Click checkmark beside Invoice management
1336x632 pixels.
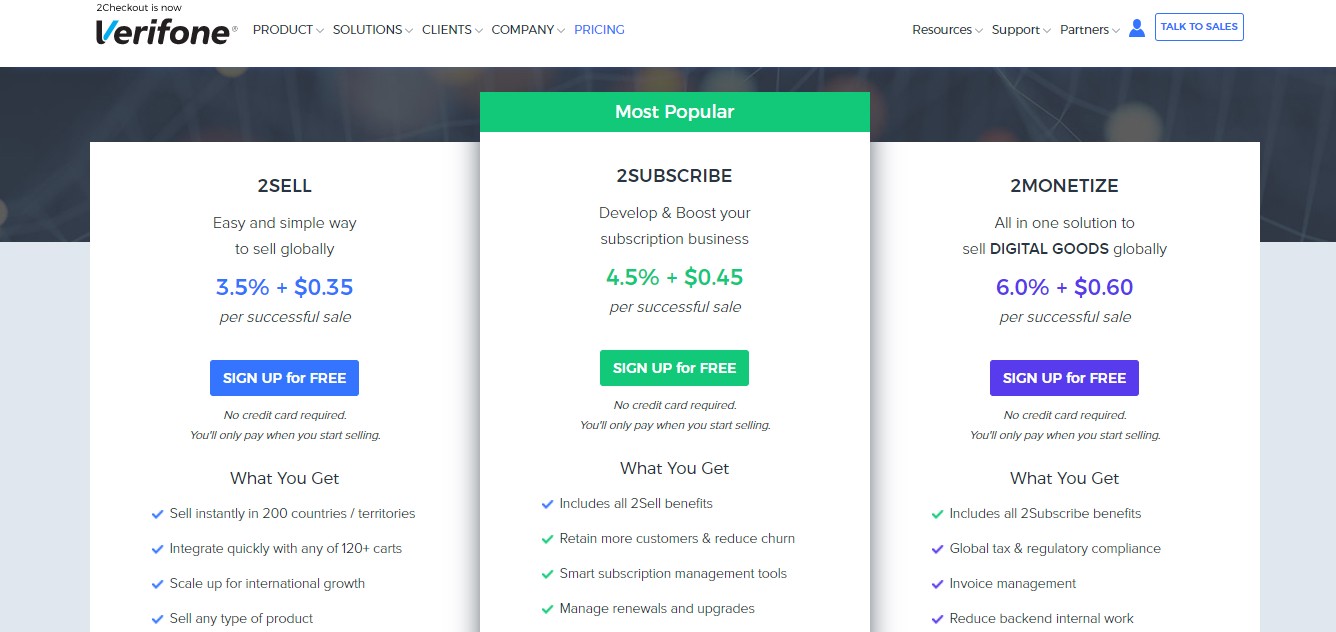[x=937, y=584]
